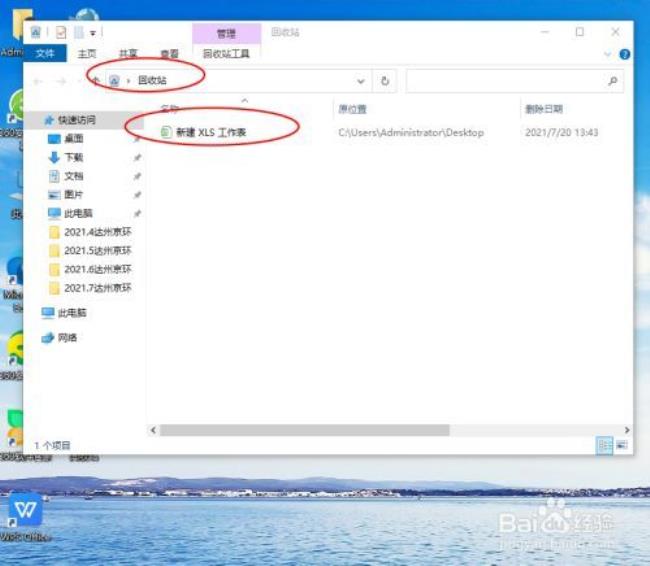Open the 文件 menu tab
The image size is (650, 566).
pyautogui.click(x=45, y=53)
